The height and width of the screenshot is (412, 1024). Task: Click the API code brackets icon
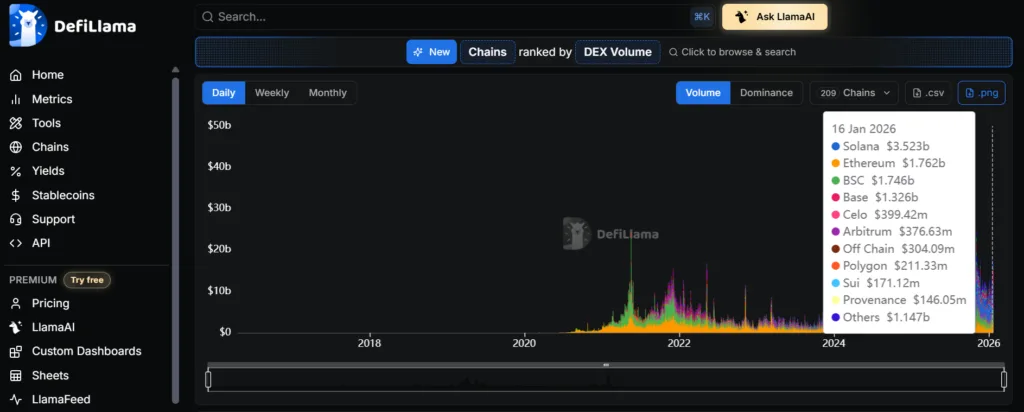pyautogui.click(x=16, y=243)
